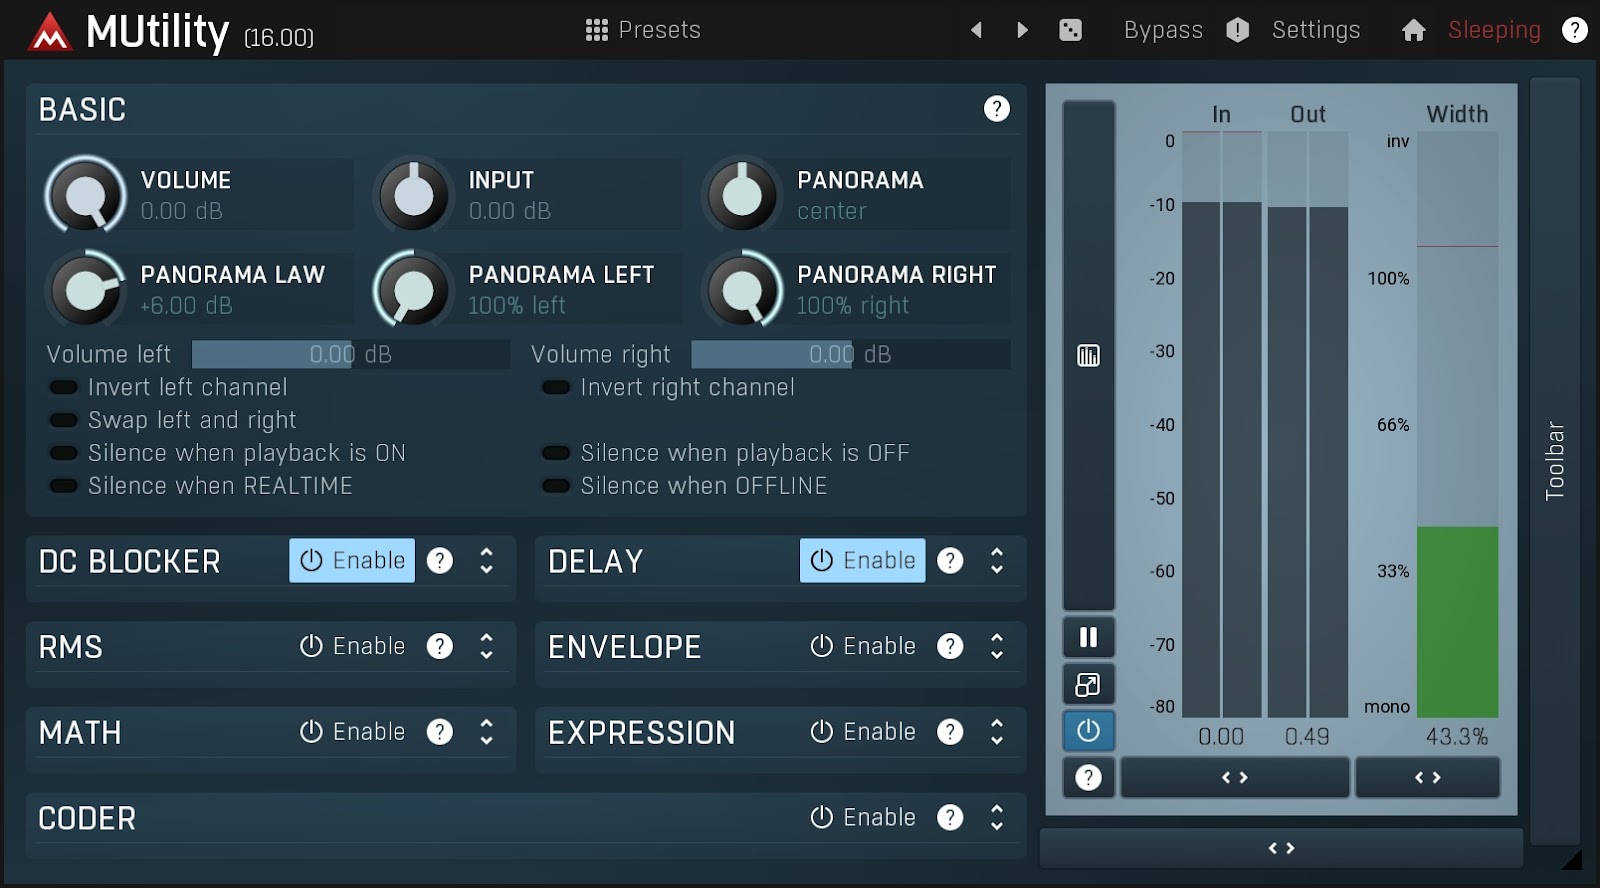Open the meters help icon
The height and width of the screenshot is (888, 1600).
tap(1088, 777)
